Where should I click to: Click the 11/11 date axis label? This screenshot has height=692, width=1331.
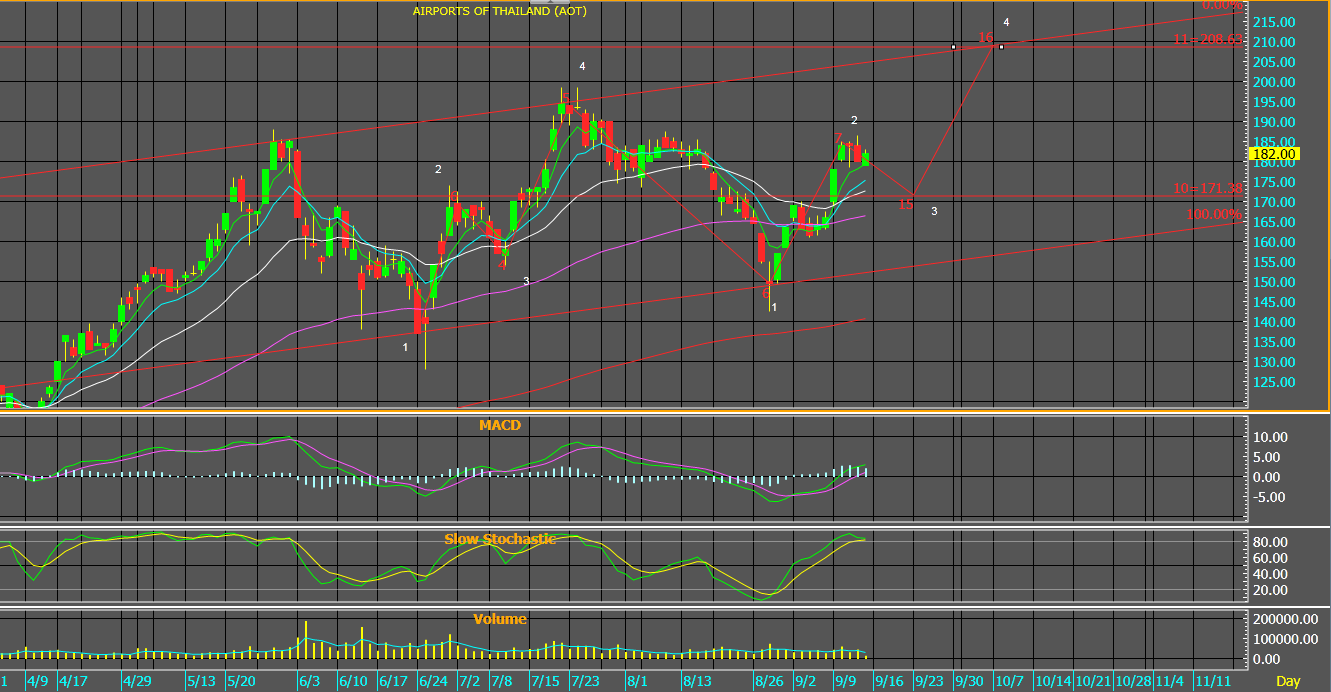(1214, 681)
